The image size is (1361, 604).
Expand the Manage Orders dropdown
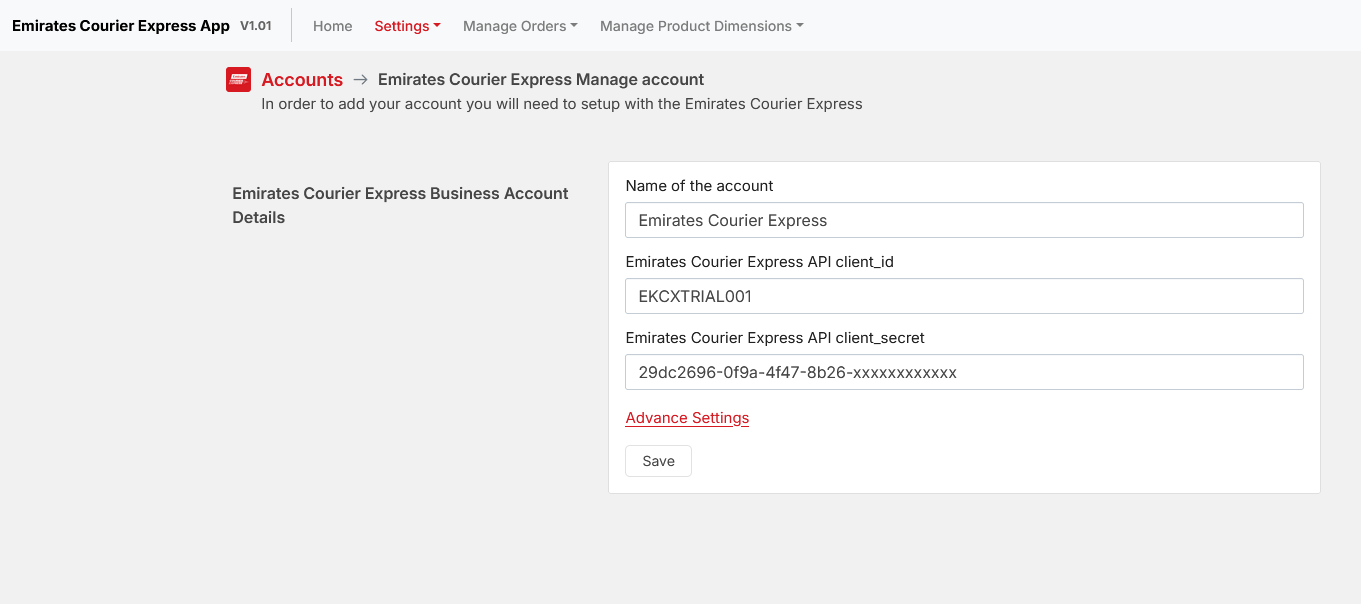click(x=520, y=26)
